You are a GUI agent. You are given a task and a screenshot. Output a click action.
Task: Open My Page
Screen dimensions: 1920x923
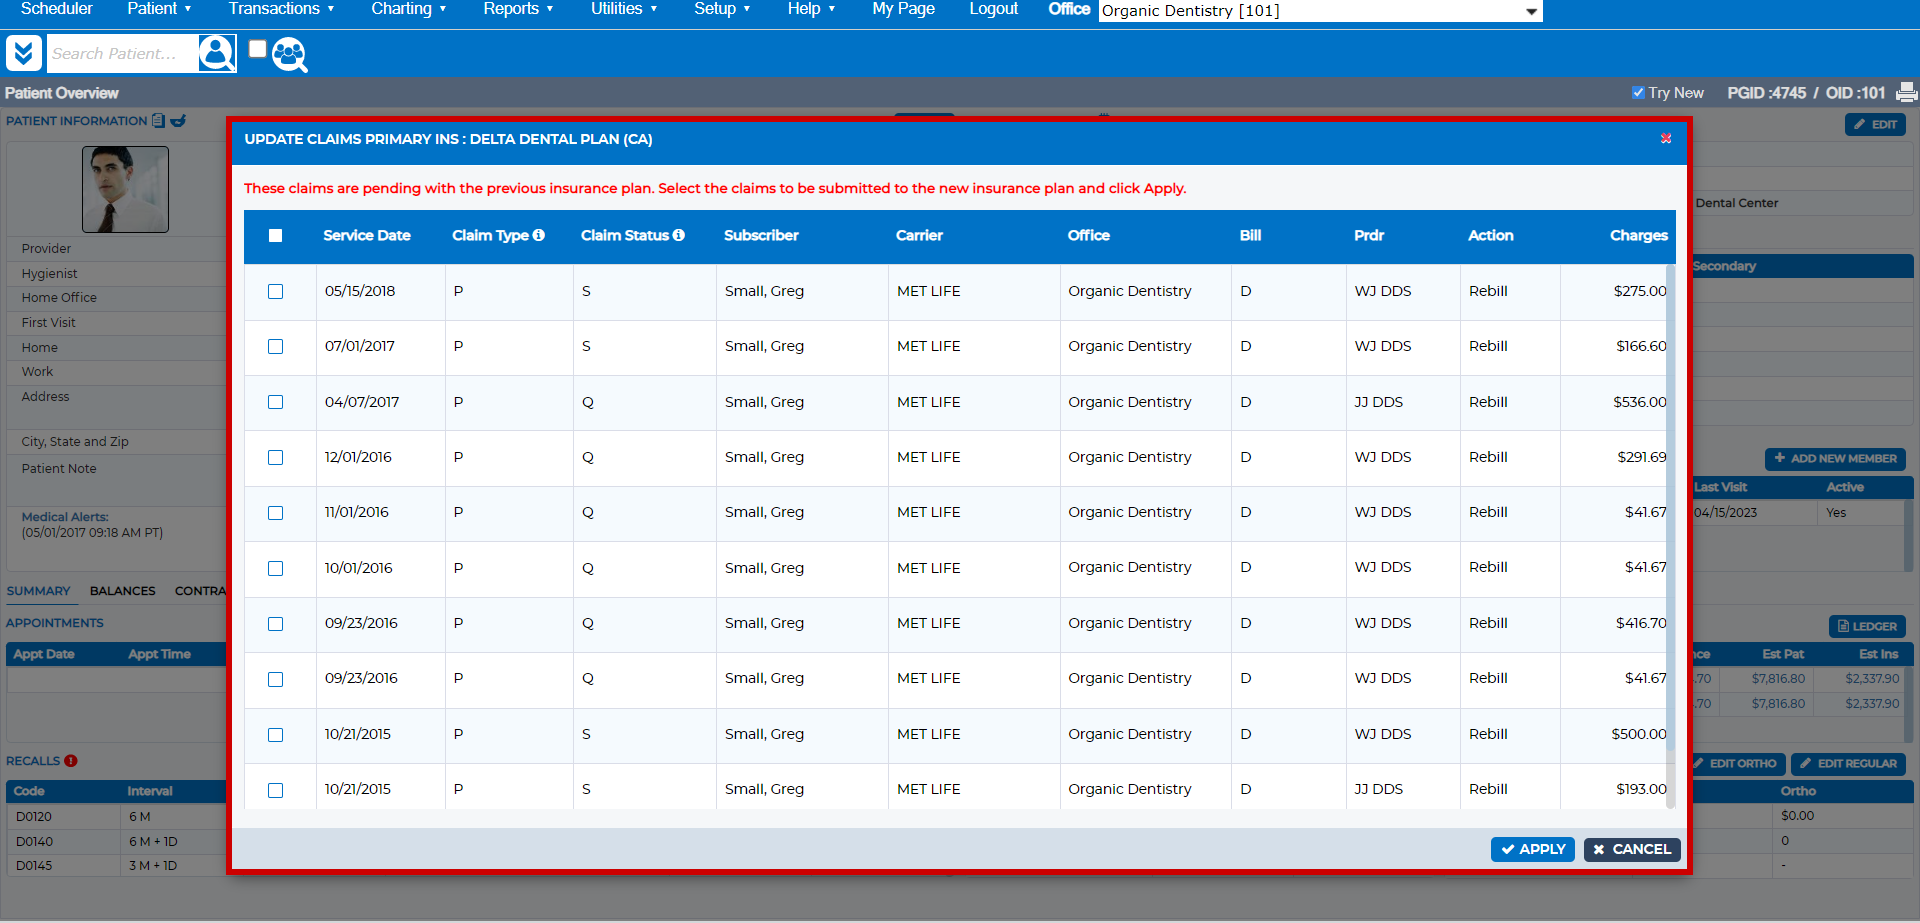click(903, 9)
